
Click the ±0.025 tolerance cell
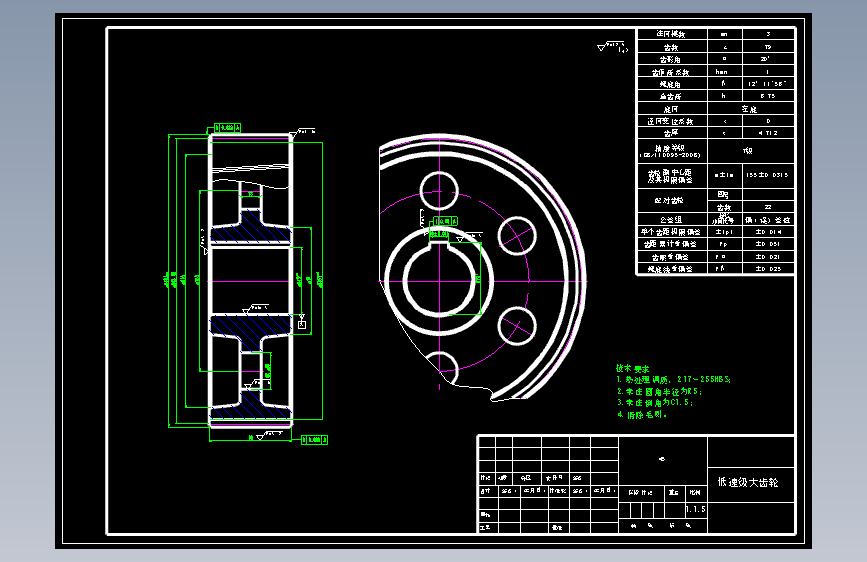coord(769,269)
